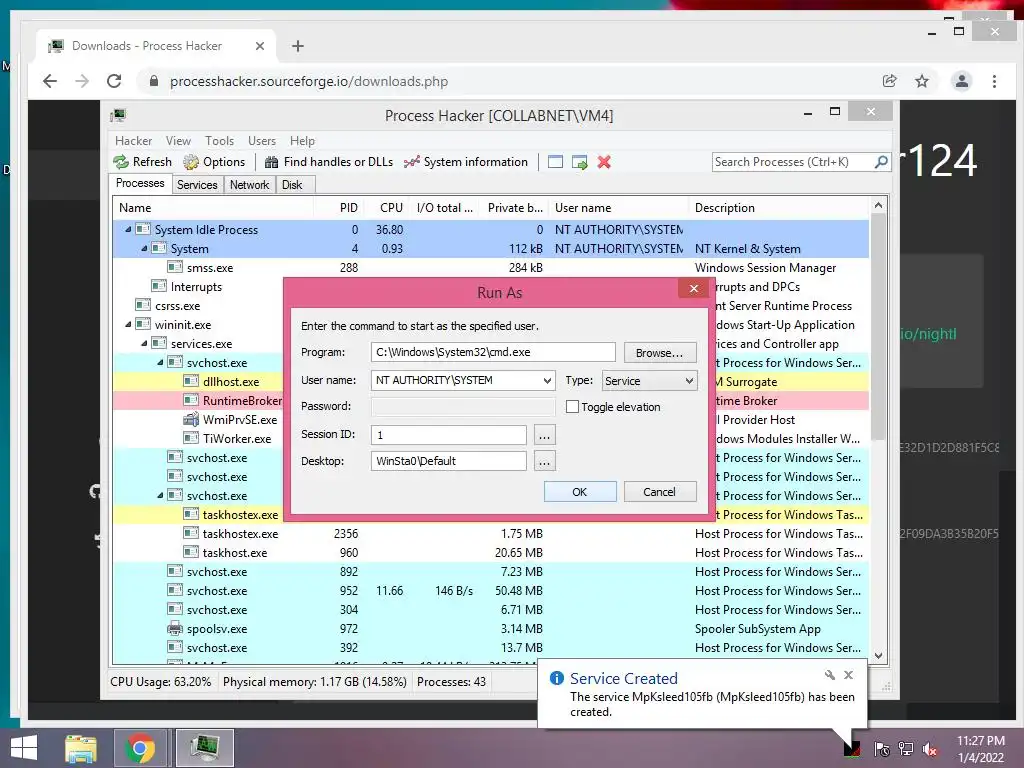
Task: Click the muted volume tray icon
Action: (930, 749)
